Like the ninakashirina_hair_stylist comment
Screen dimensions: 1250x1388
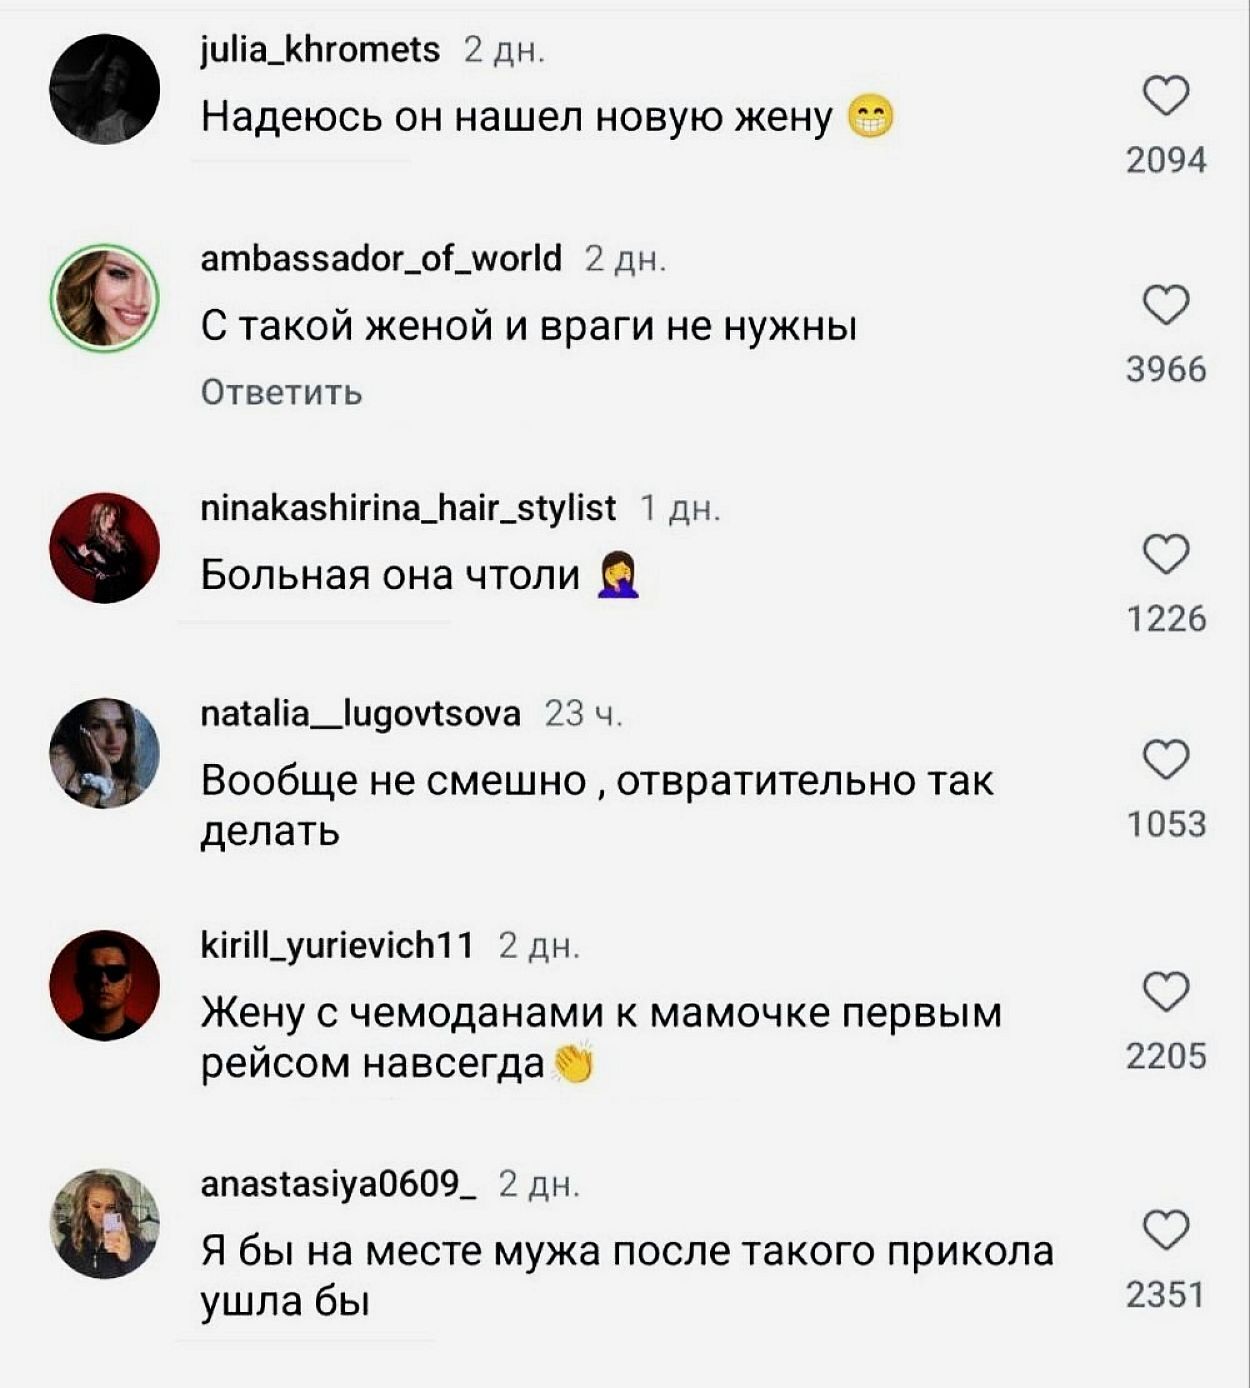point(1165,554)
